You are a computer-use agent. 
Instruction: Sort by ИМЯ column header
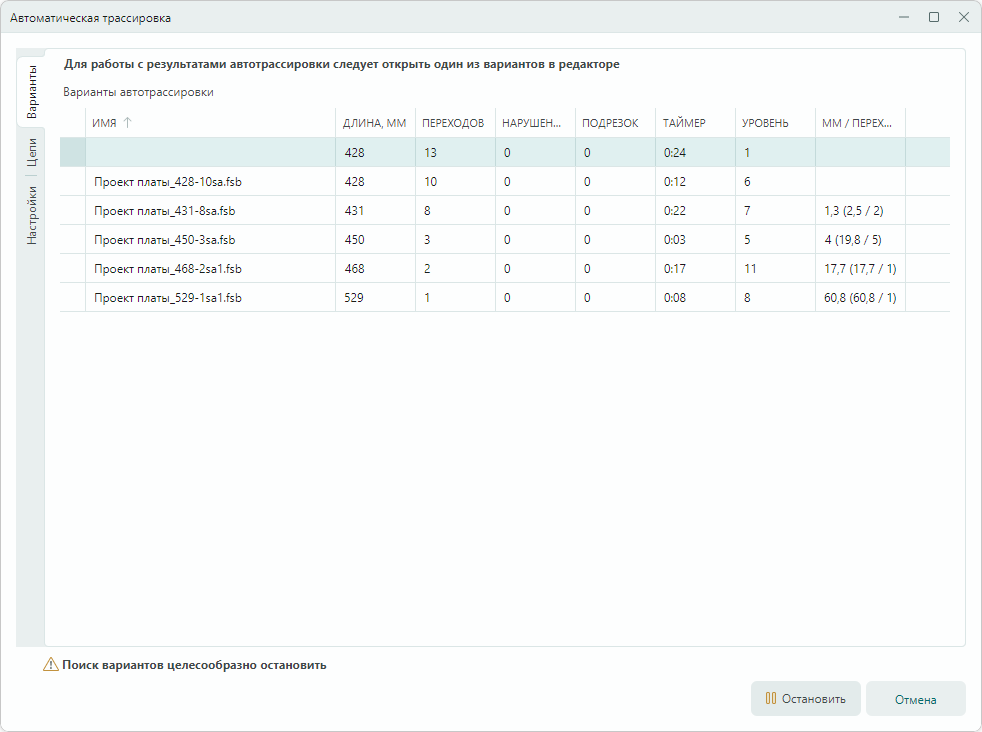[104, 123]
